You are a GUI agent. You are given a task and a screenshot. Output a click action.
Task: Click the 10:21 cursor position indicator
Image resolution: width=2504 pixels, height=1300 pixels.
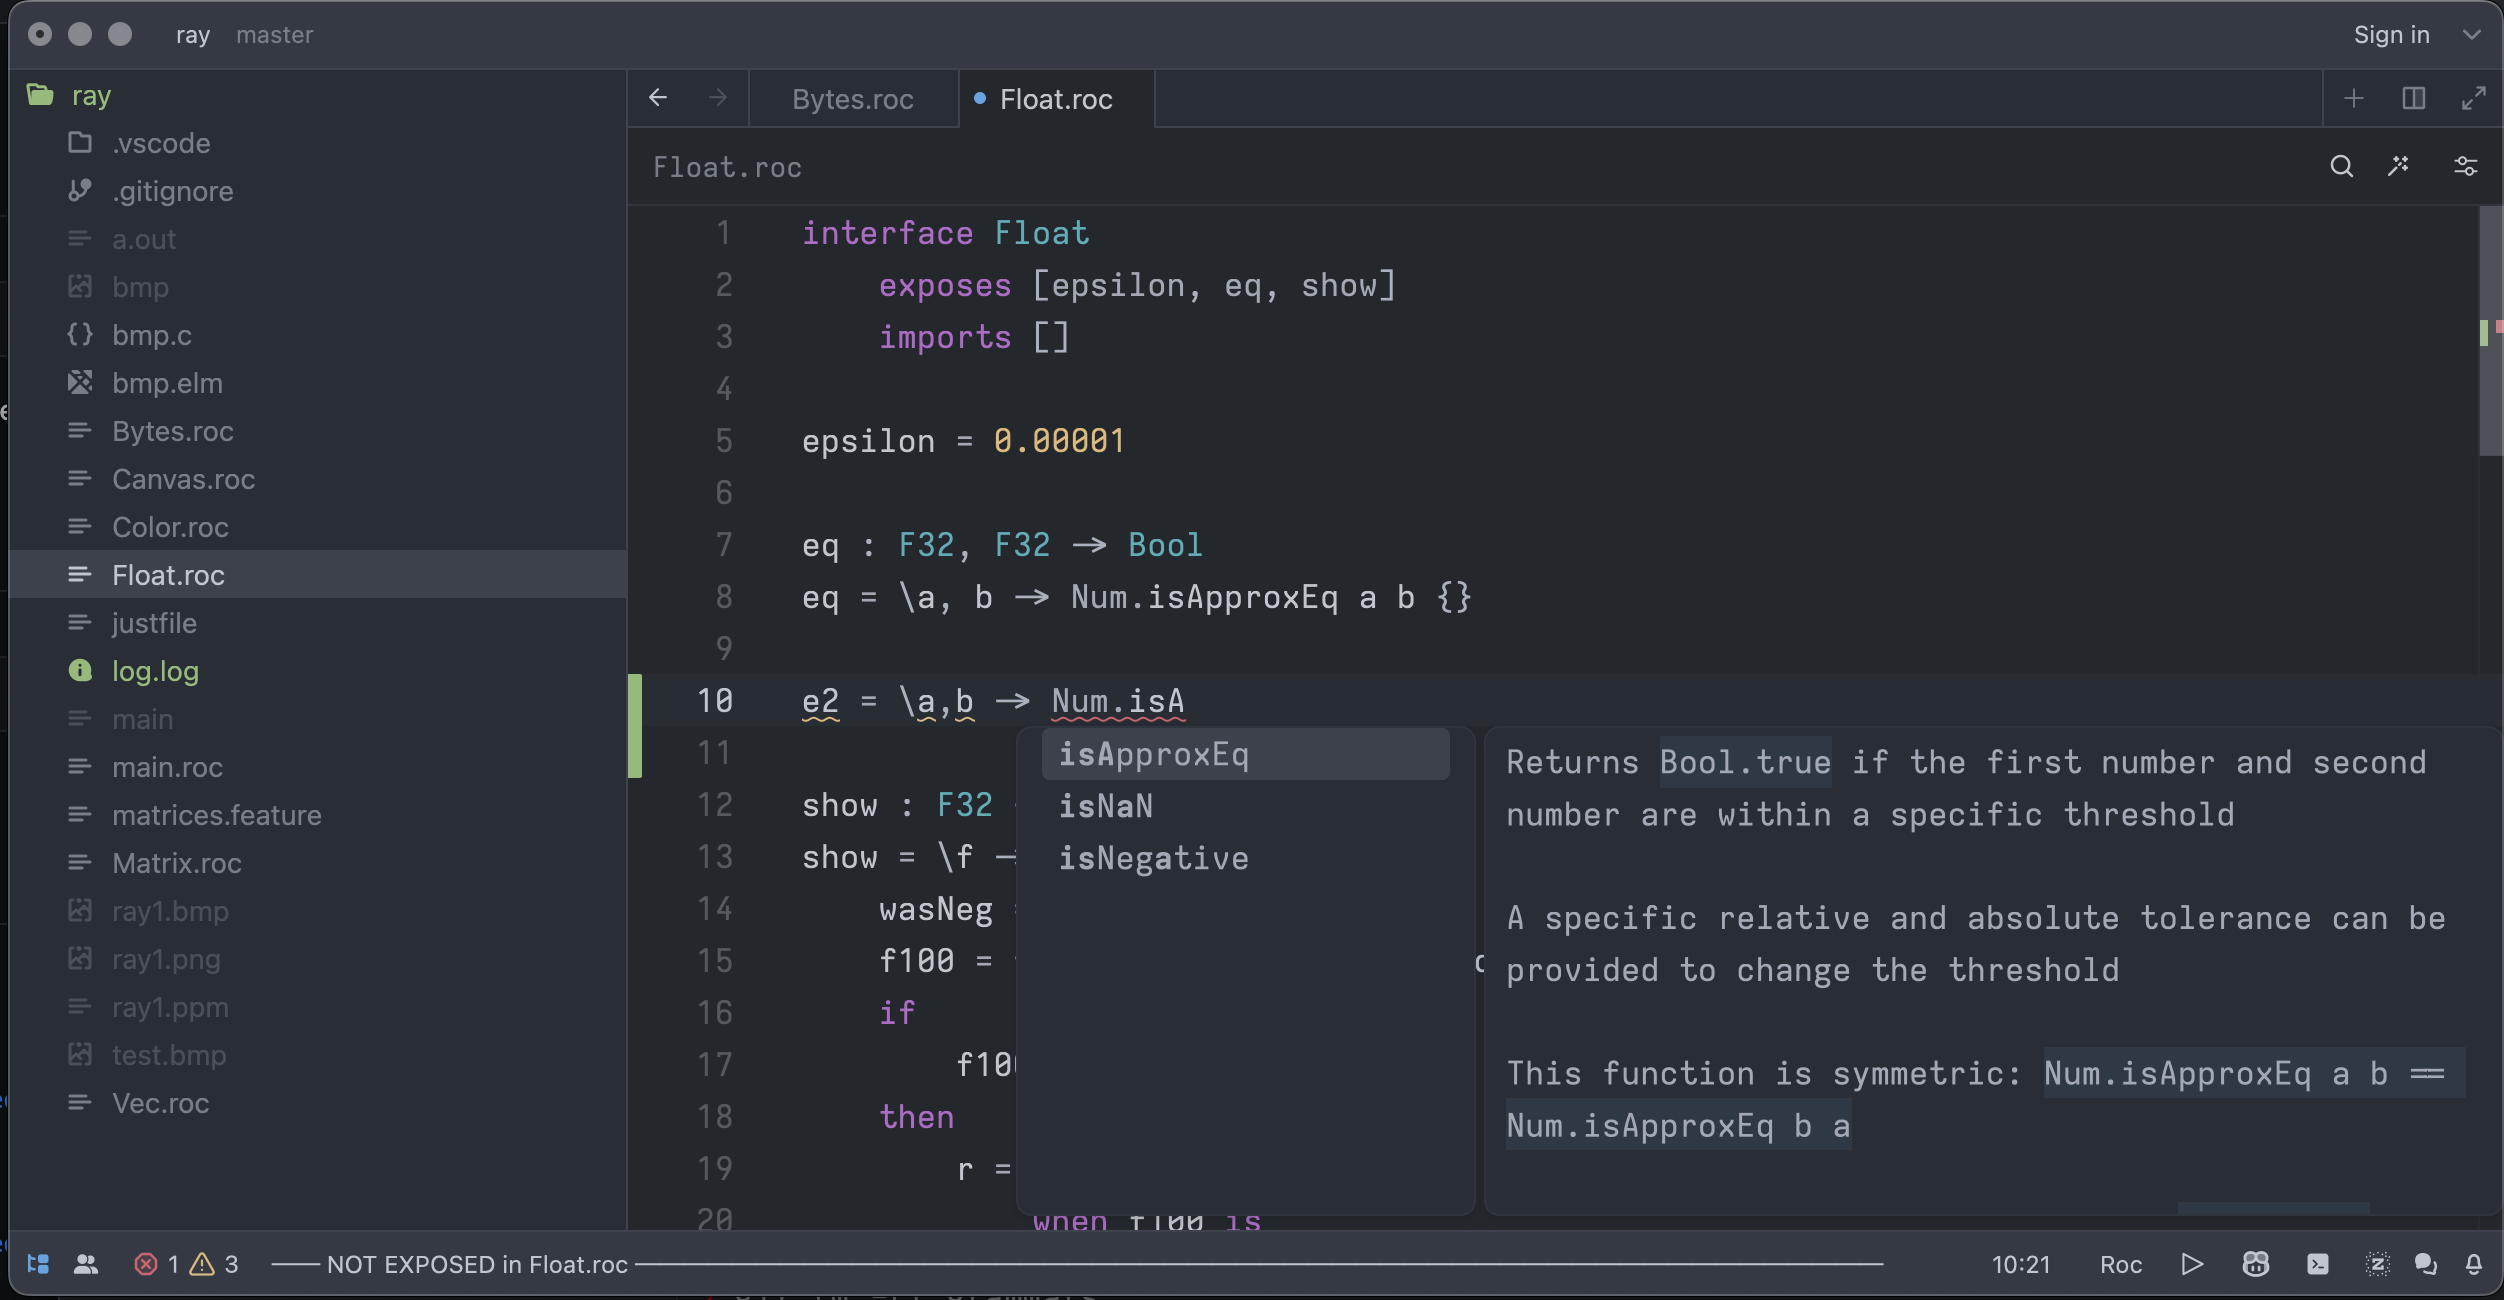pyautogui.click(x=2021, y=1264)
